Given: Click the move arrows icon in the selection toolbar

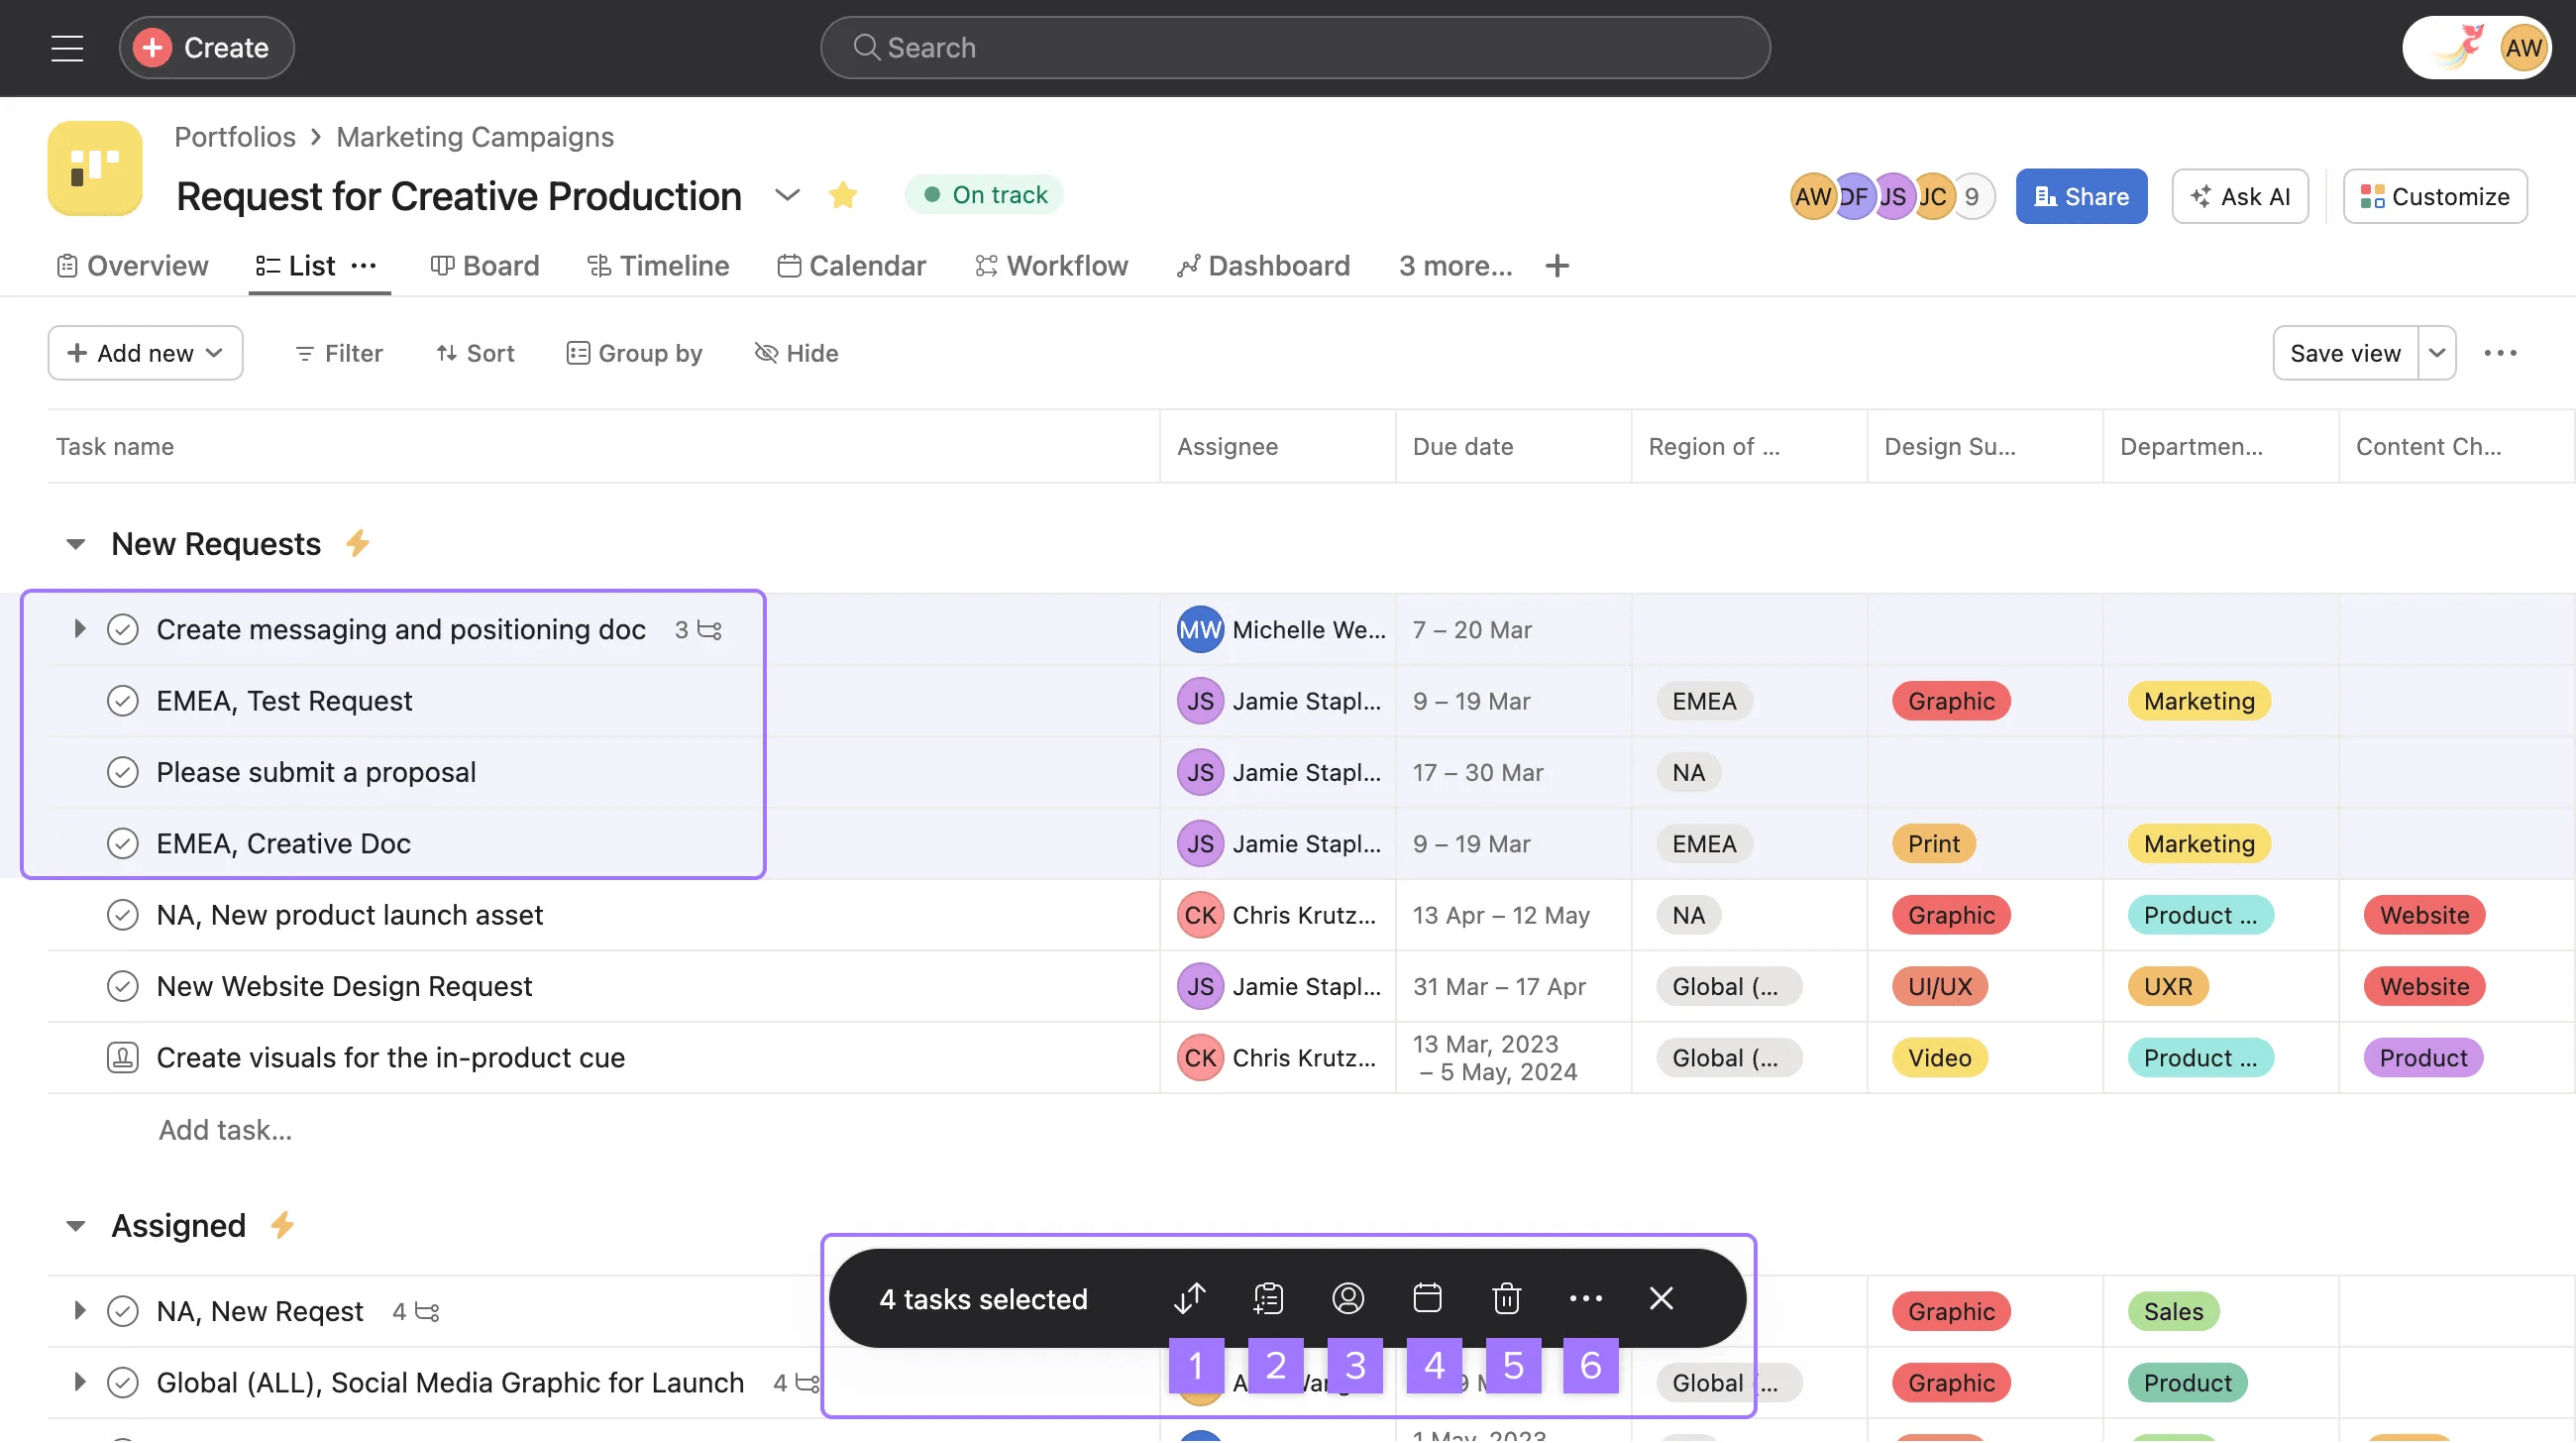Looking at the screenshot, I should [1189, 1298].
